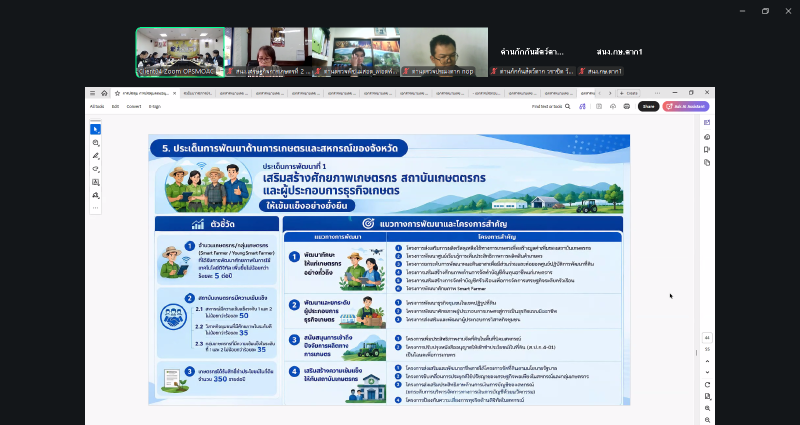Click the rotate page icon
800x425 pixels.
click(x=707, y=385)
